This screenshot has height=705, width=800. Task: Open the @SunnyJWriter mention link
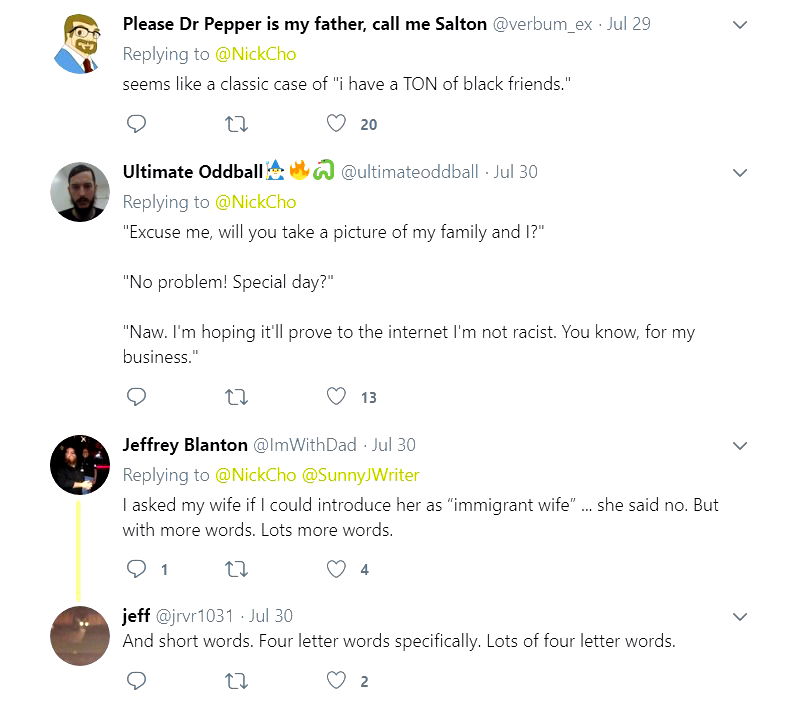tap(361, 475)
